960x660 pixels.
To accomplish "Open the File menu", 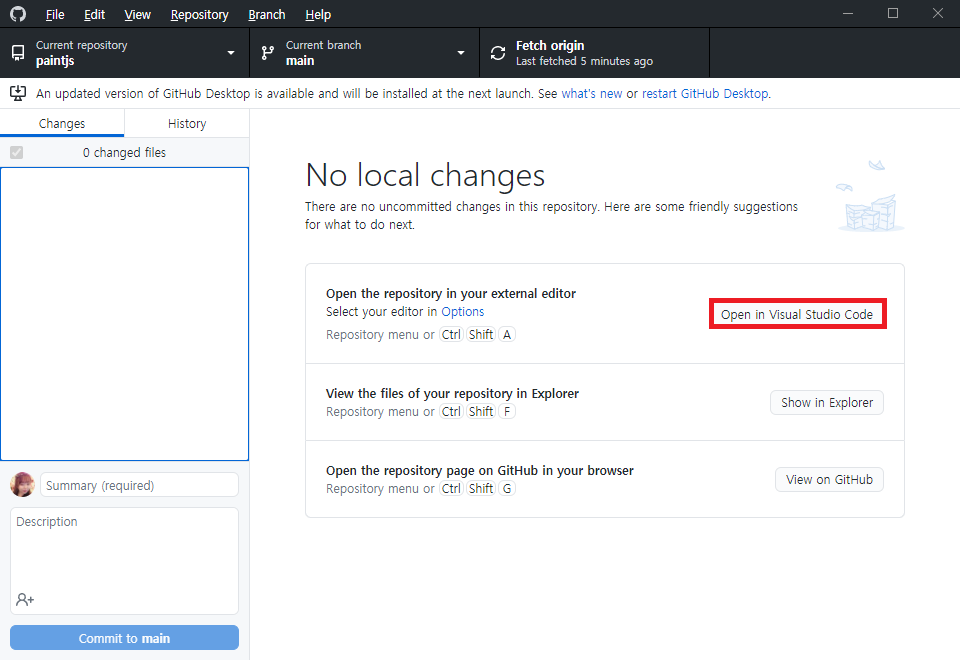I will (55, 14).
